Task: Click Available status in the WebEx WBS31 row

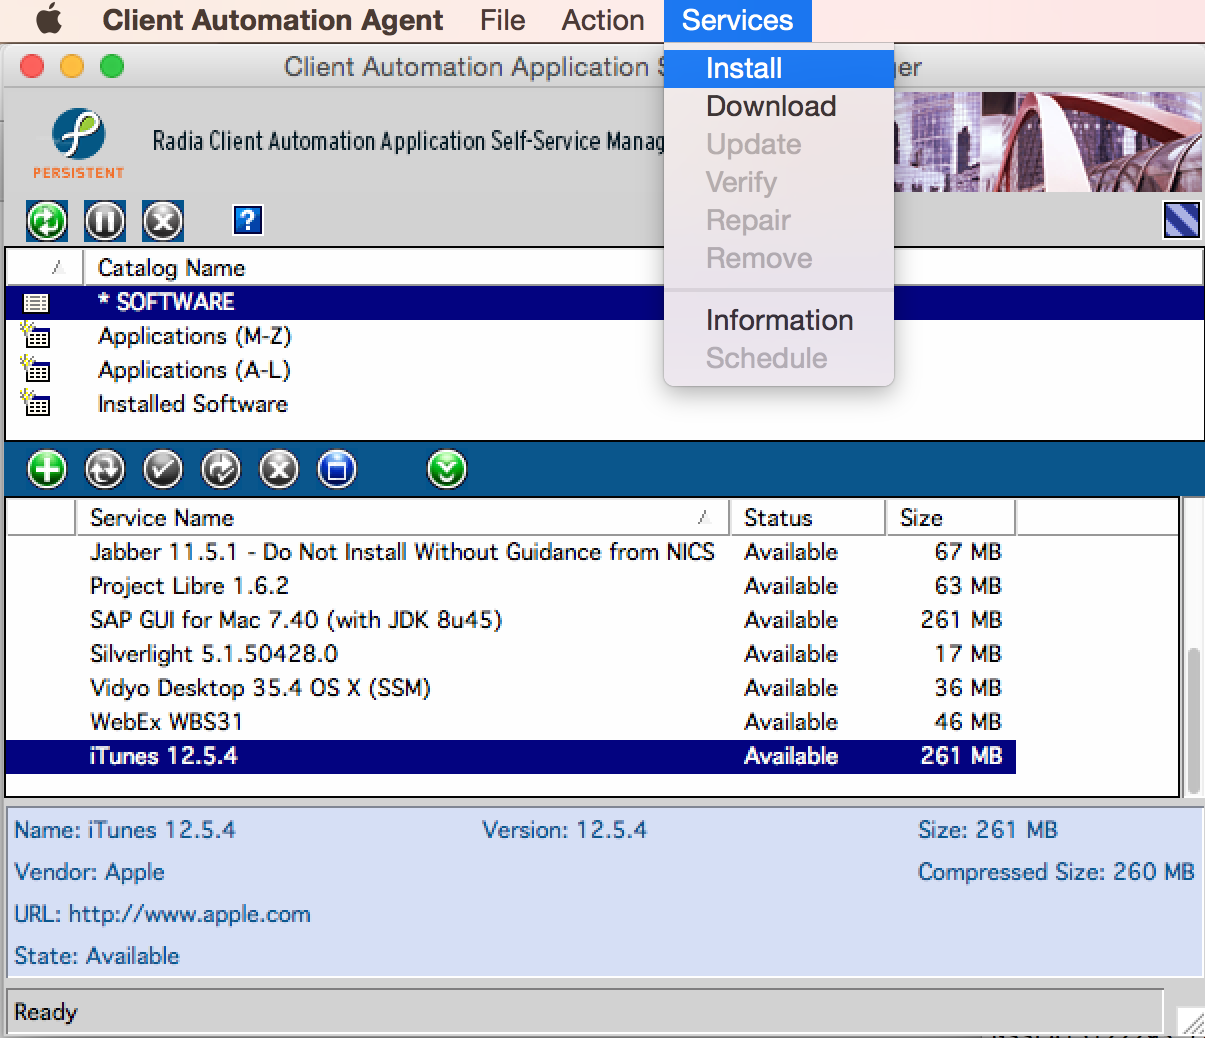Action: tap(791, 722)
